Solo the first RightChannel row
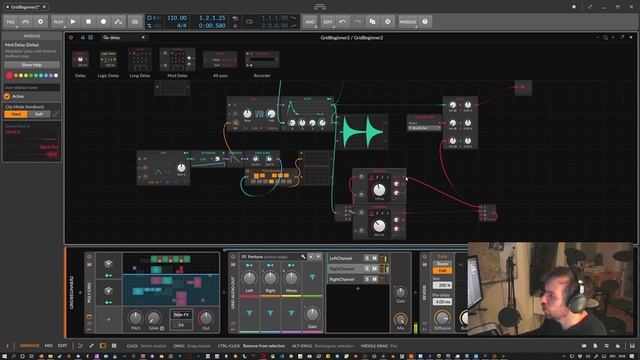The height and width of the screenshot is (360, 640). (367, 269)
